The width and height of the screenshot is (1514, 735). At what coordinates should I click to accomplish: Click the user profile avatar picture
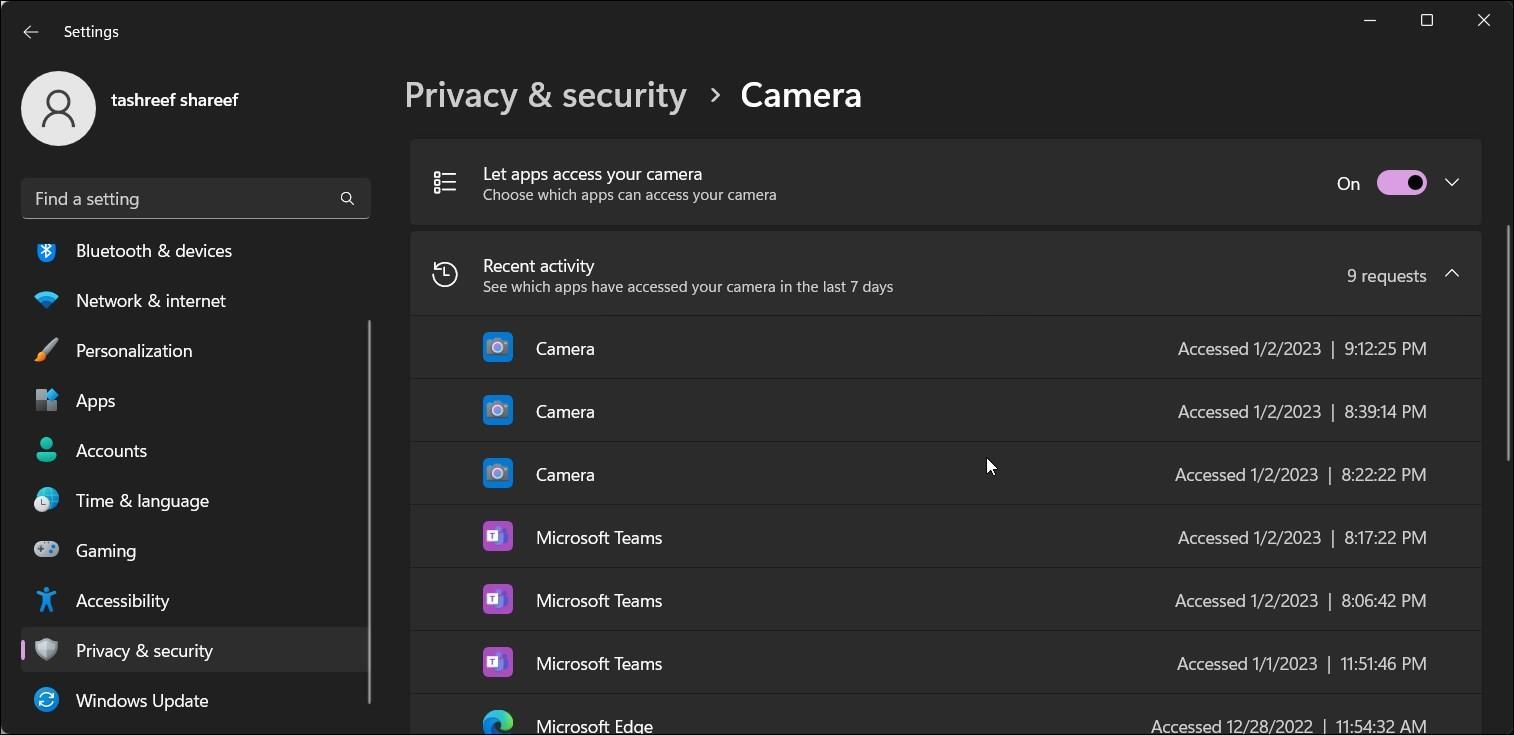[x=58, y=108]
